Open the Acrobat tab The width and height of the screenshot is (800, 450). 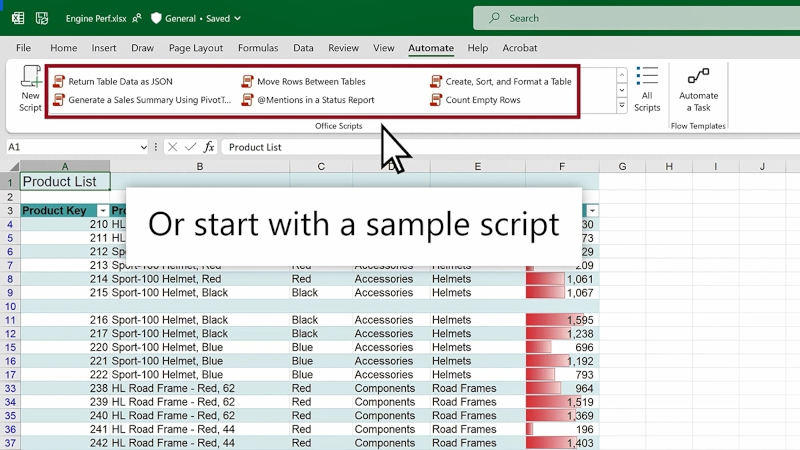520,48
